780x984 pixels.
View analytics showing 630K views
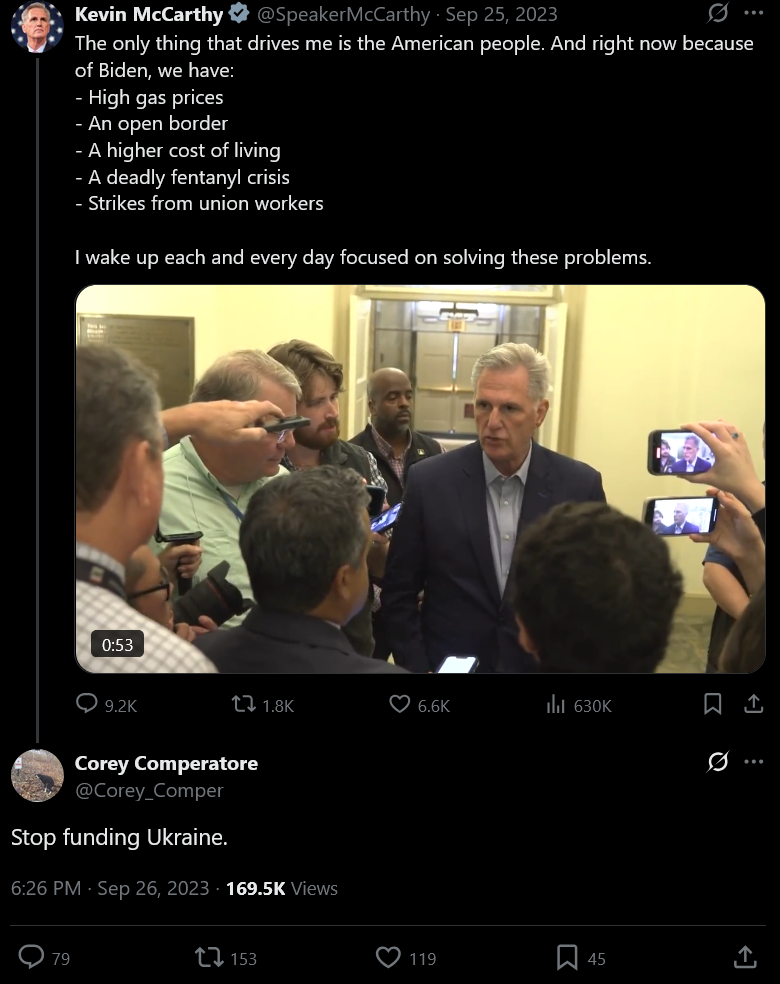pos(579,705)
